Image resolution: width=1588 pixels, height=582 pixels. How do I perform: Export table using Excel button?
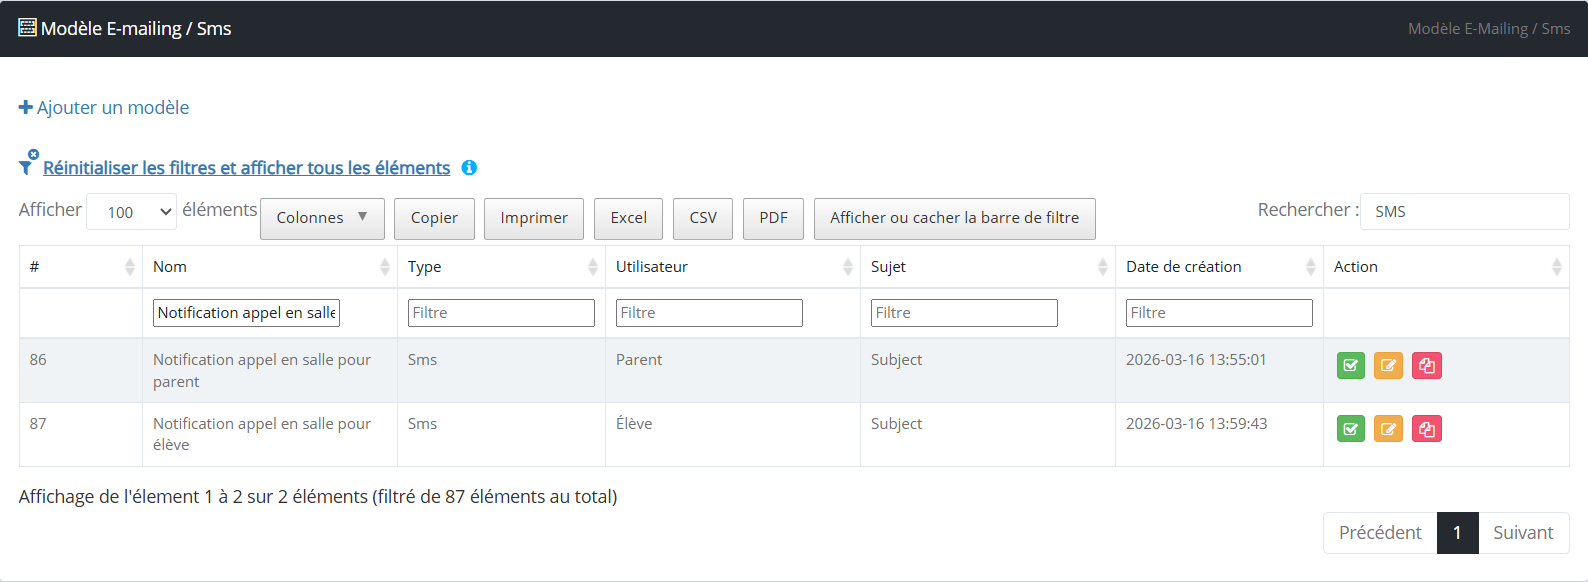[x=628, y=218]
